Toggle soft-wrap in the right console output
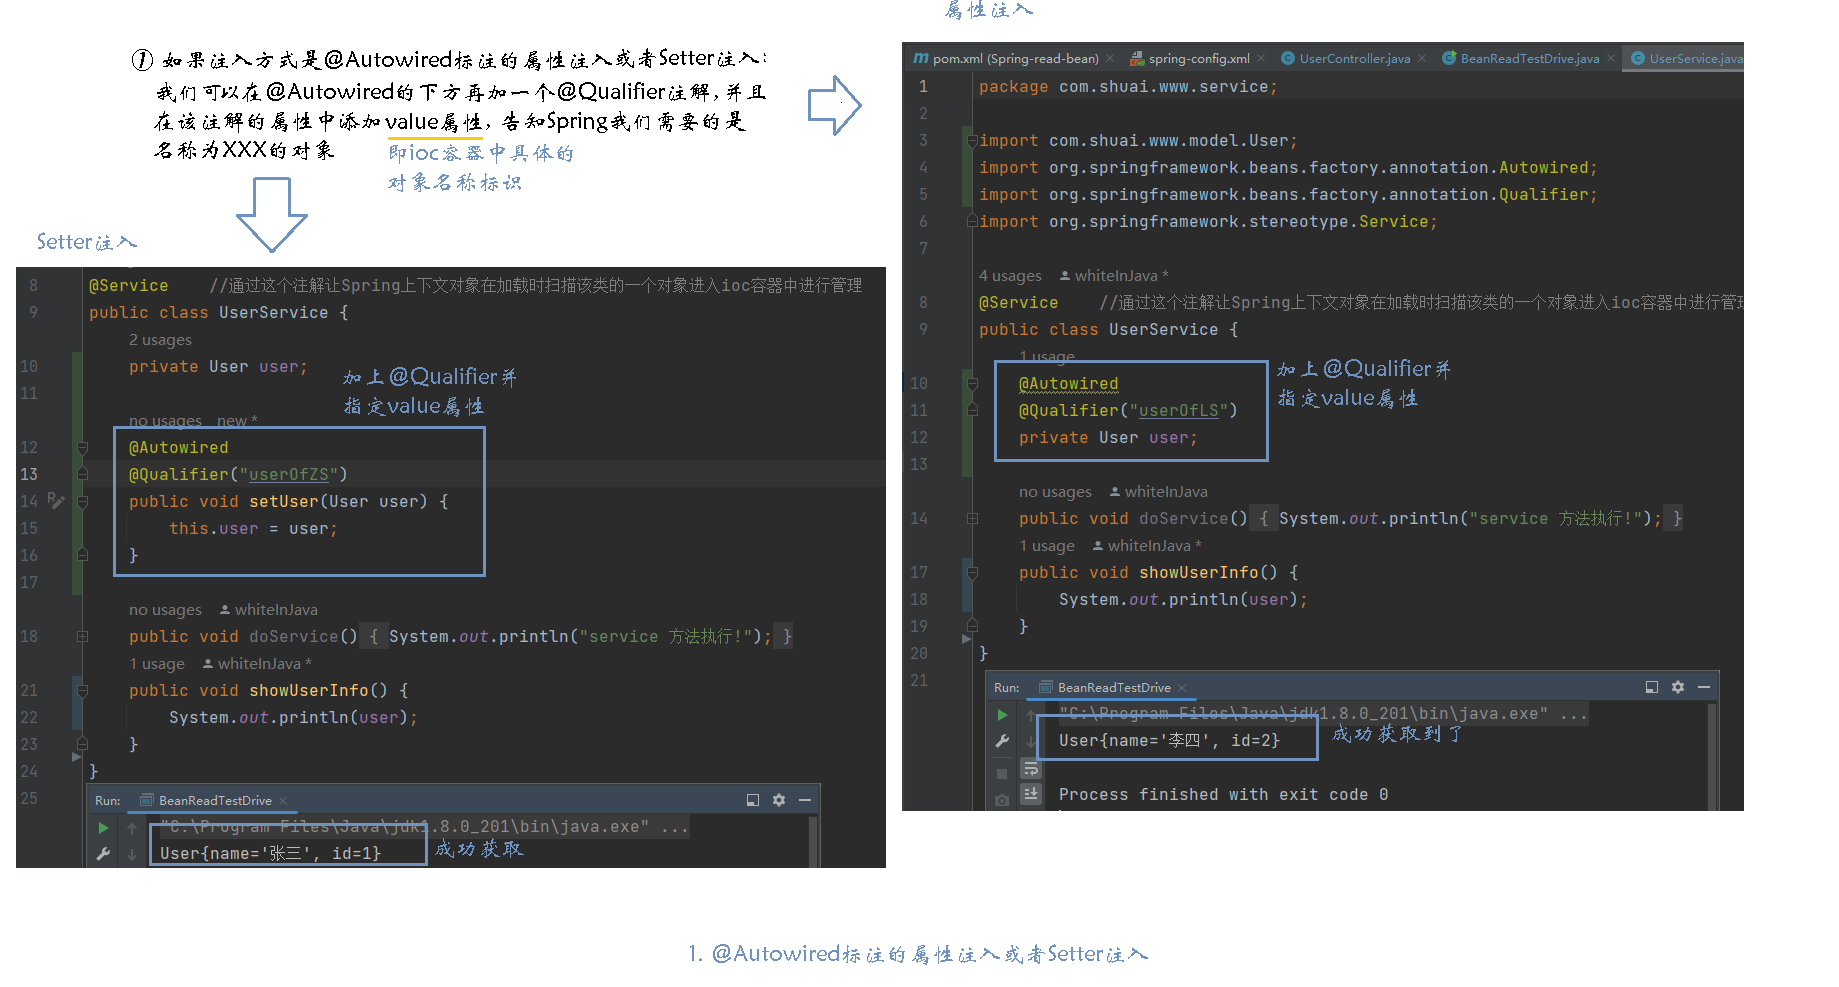The image size is (1839, 987). coord(1031,769)
